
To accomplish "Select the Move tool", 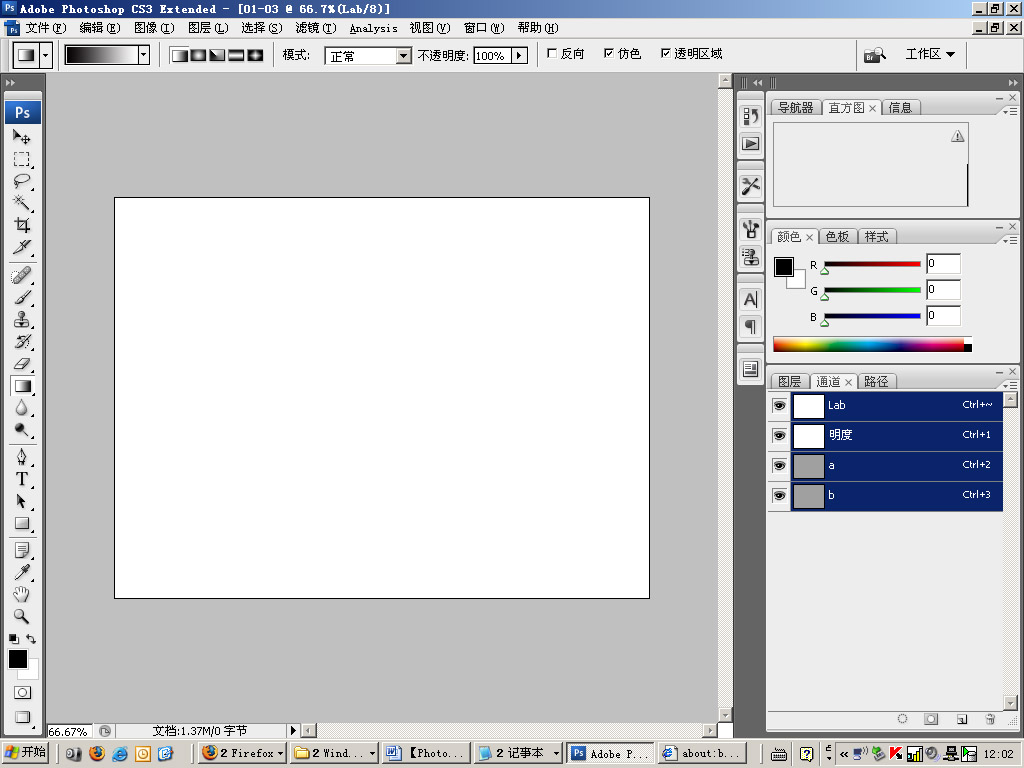I will coord(22,137).
